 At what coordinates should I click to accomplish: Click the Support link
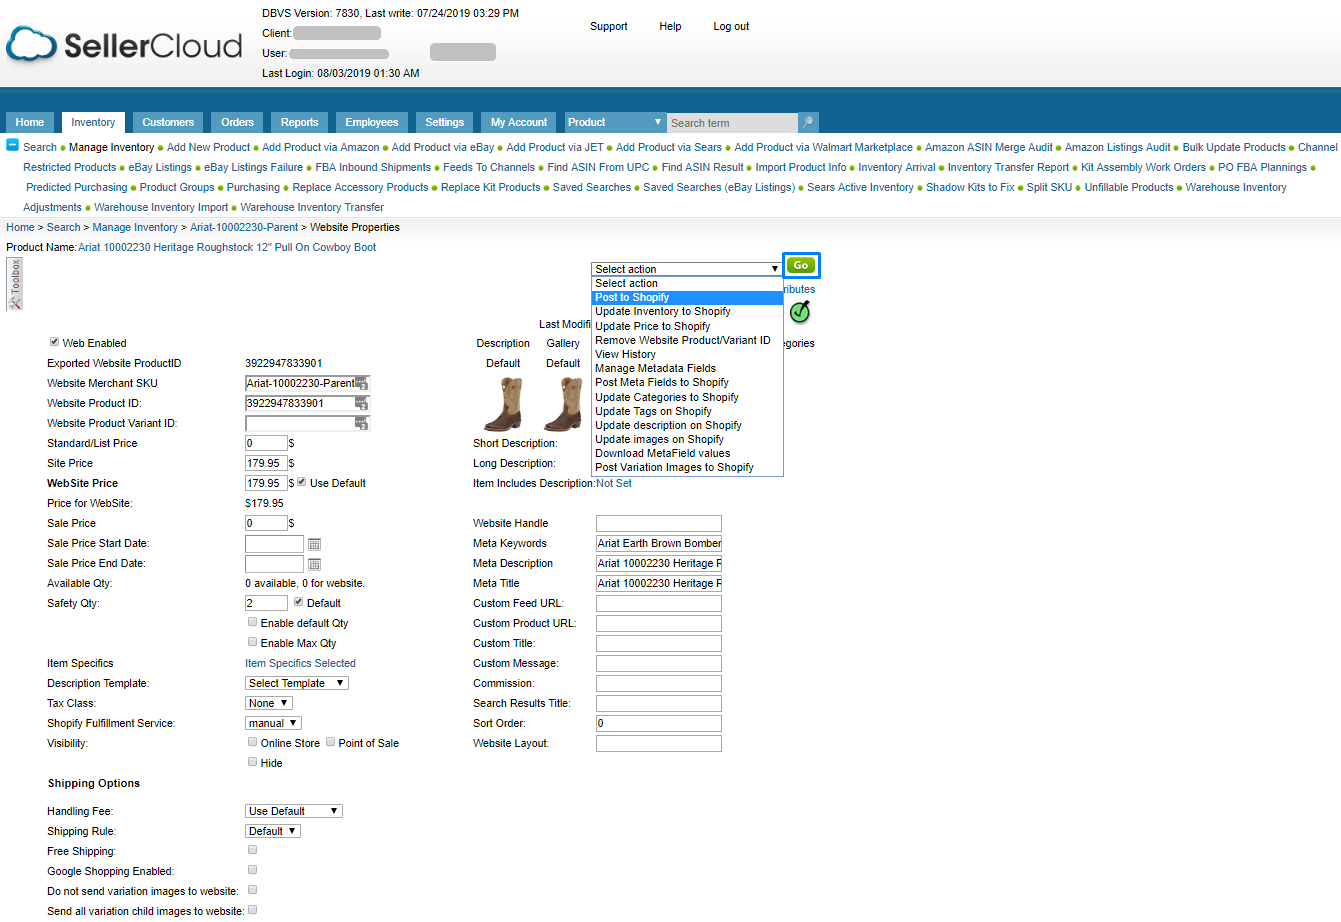pyautogui.click(x=609, y=26)
